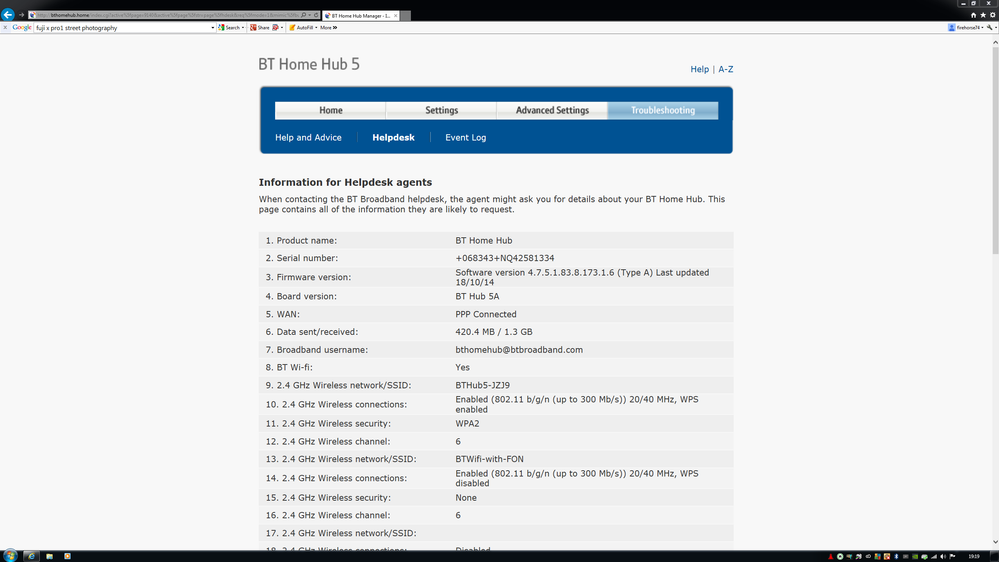Image resolution: width=999 pixels, height=562 pixels.
Task: Open the File Explorer taskbar icon
Action: point(49,556)
